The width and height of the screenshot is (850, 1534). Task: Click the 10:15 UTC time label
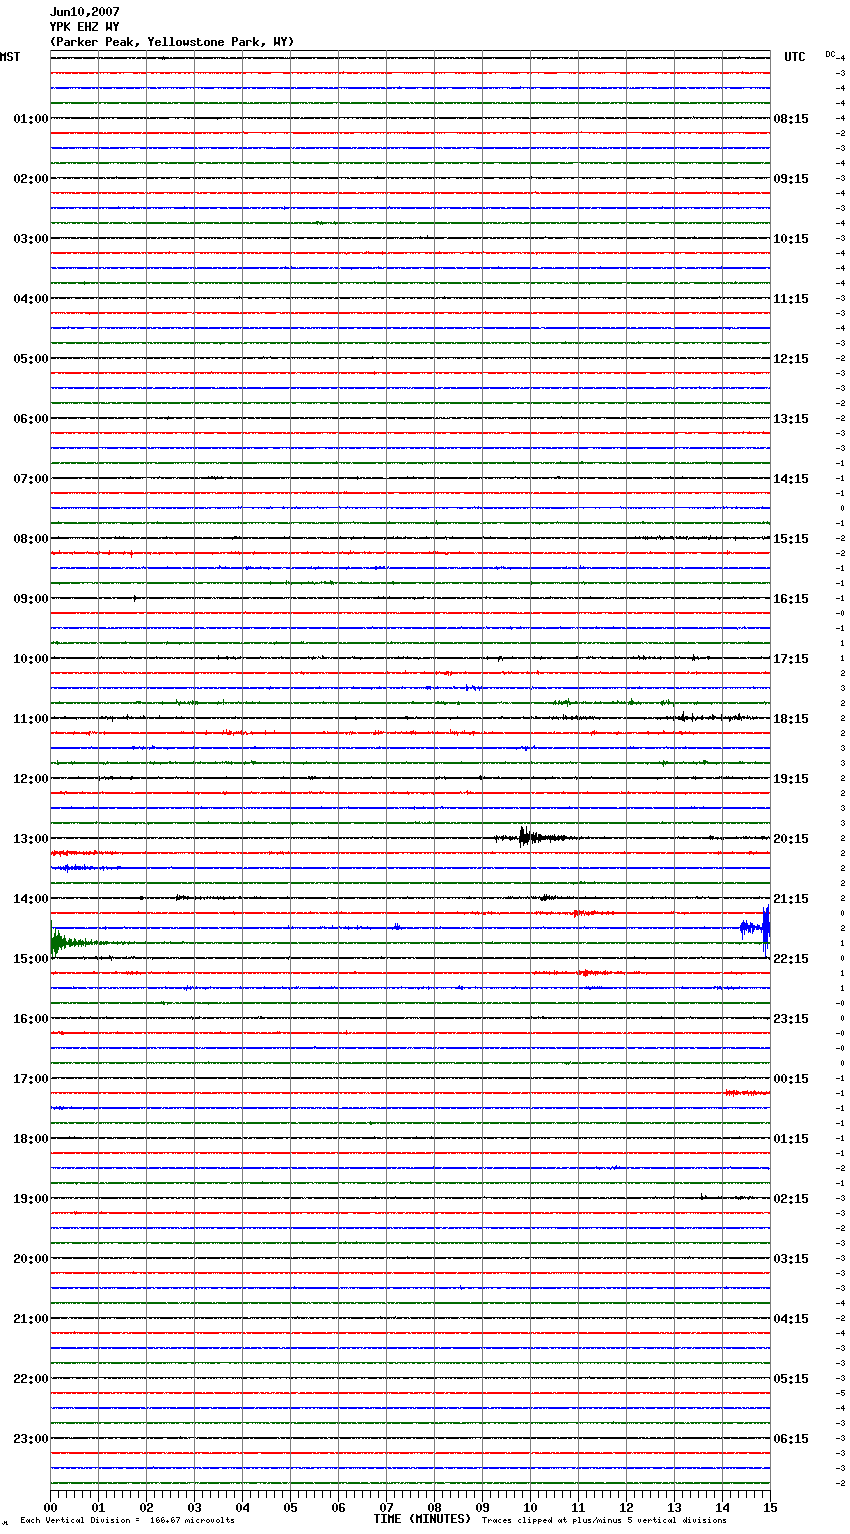point(791,239)
